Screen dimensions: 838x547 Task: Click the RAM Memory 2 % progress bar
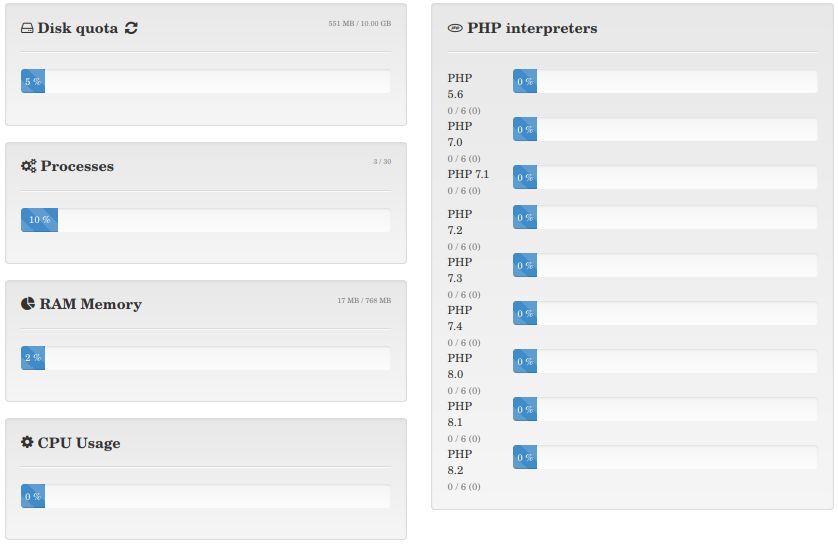pyautogui.click(x=205, y=358)
